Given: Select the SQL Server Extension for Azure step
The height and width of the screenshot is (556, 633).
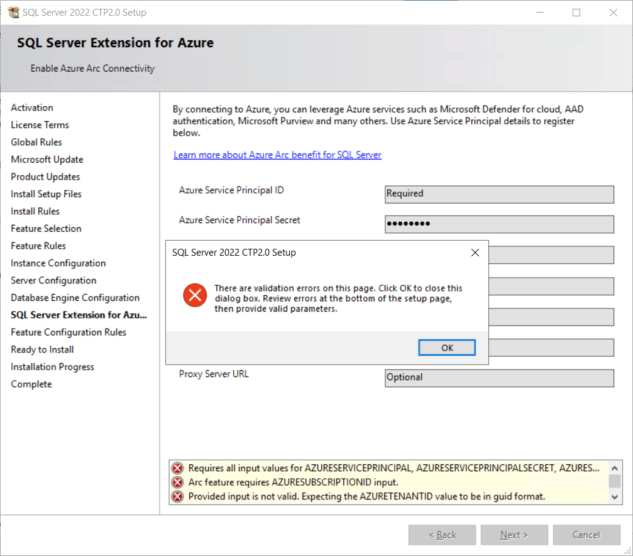Looking at the screenshot, I should [x=79, y=315].
